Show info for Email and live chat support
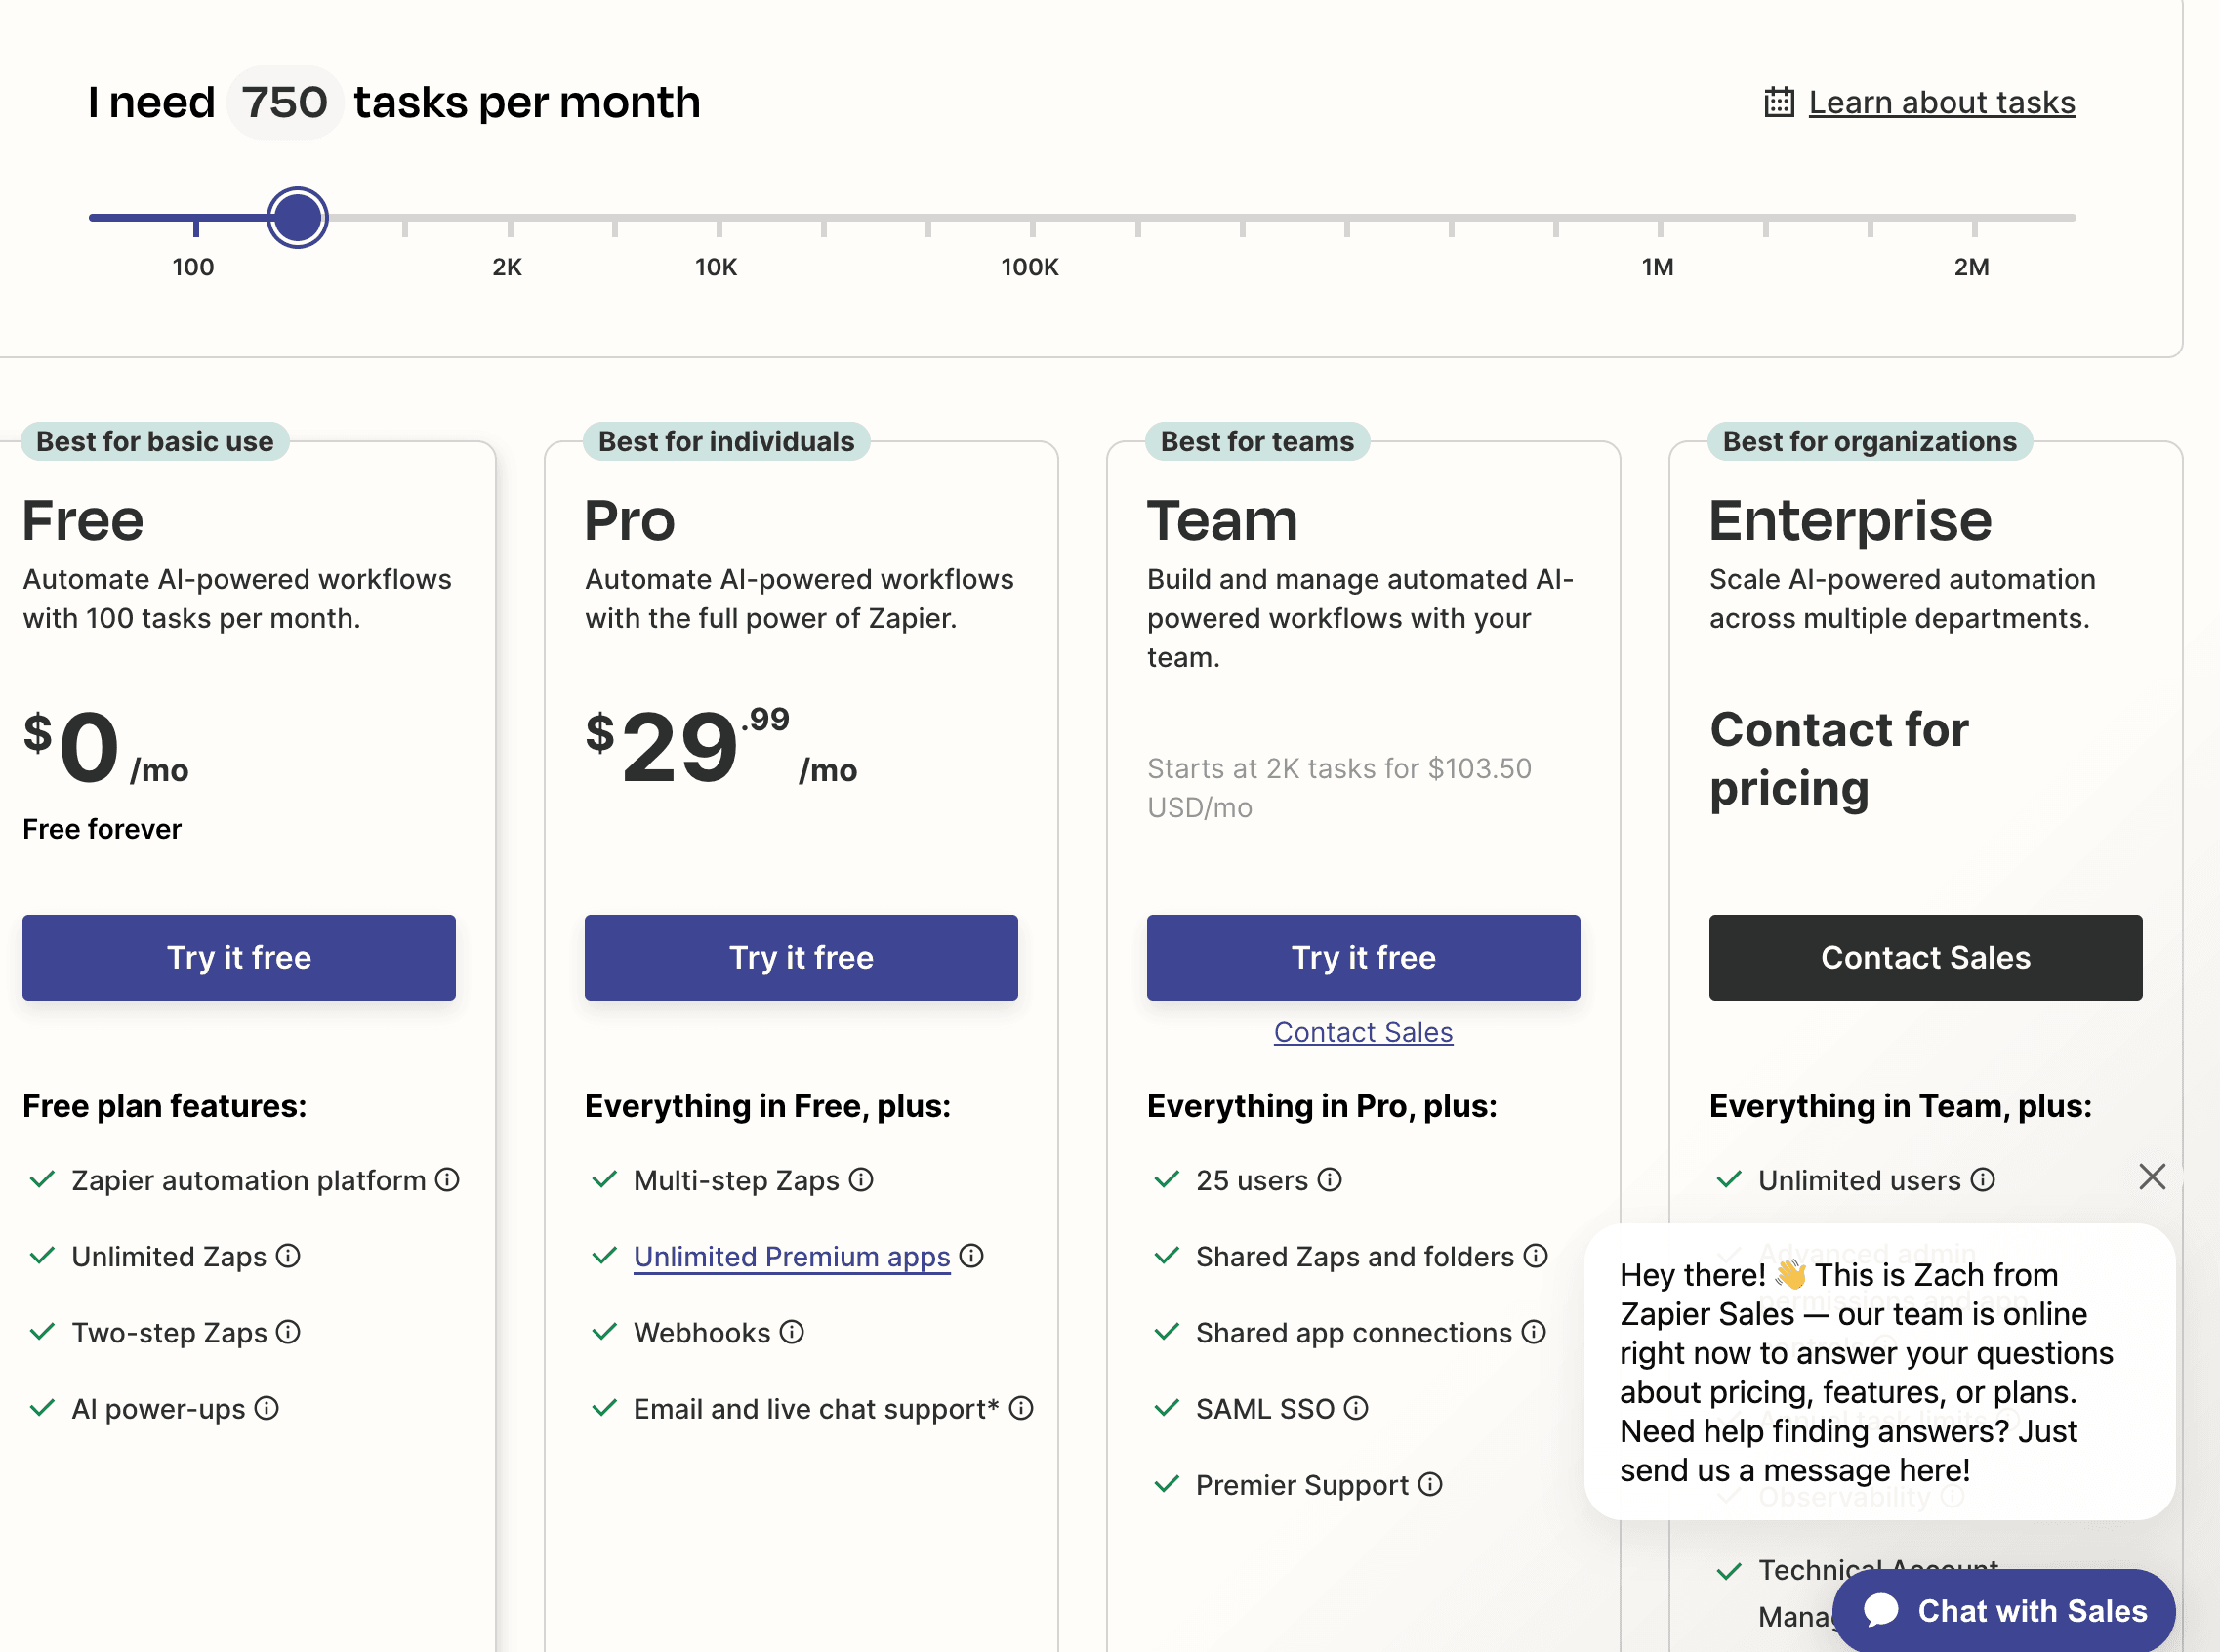2220x1652 pixels. [x=1021, y=1408]
